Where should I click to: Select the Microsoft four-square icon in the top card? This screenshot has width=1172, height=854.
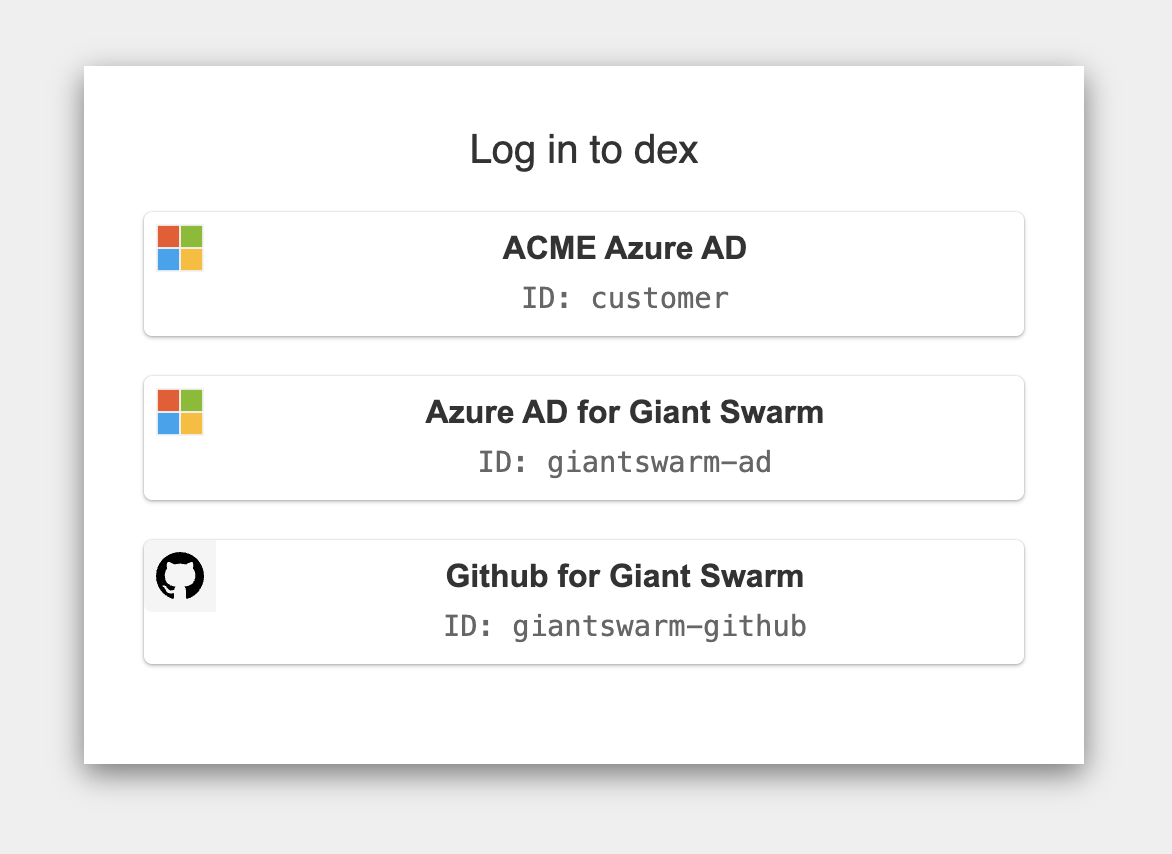pos(180,248)
